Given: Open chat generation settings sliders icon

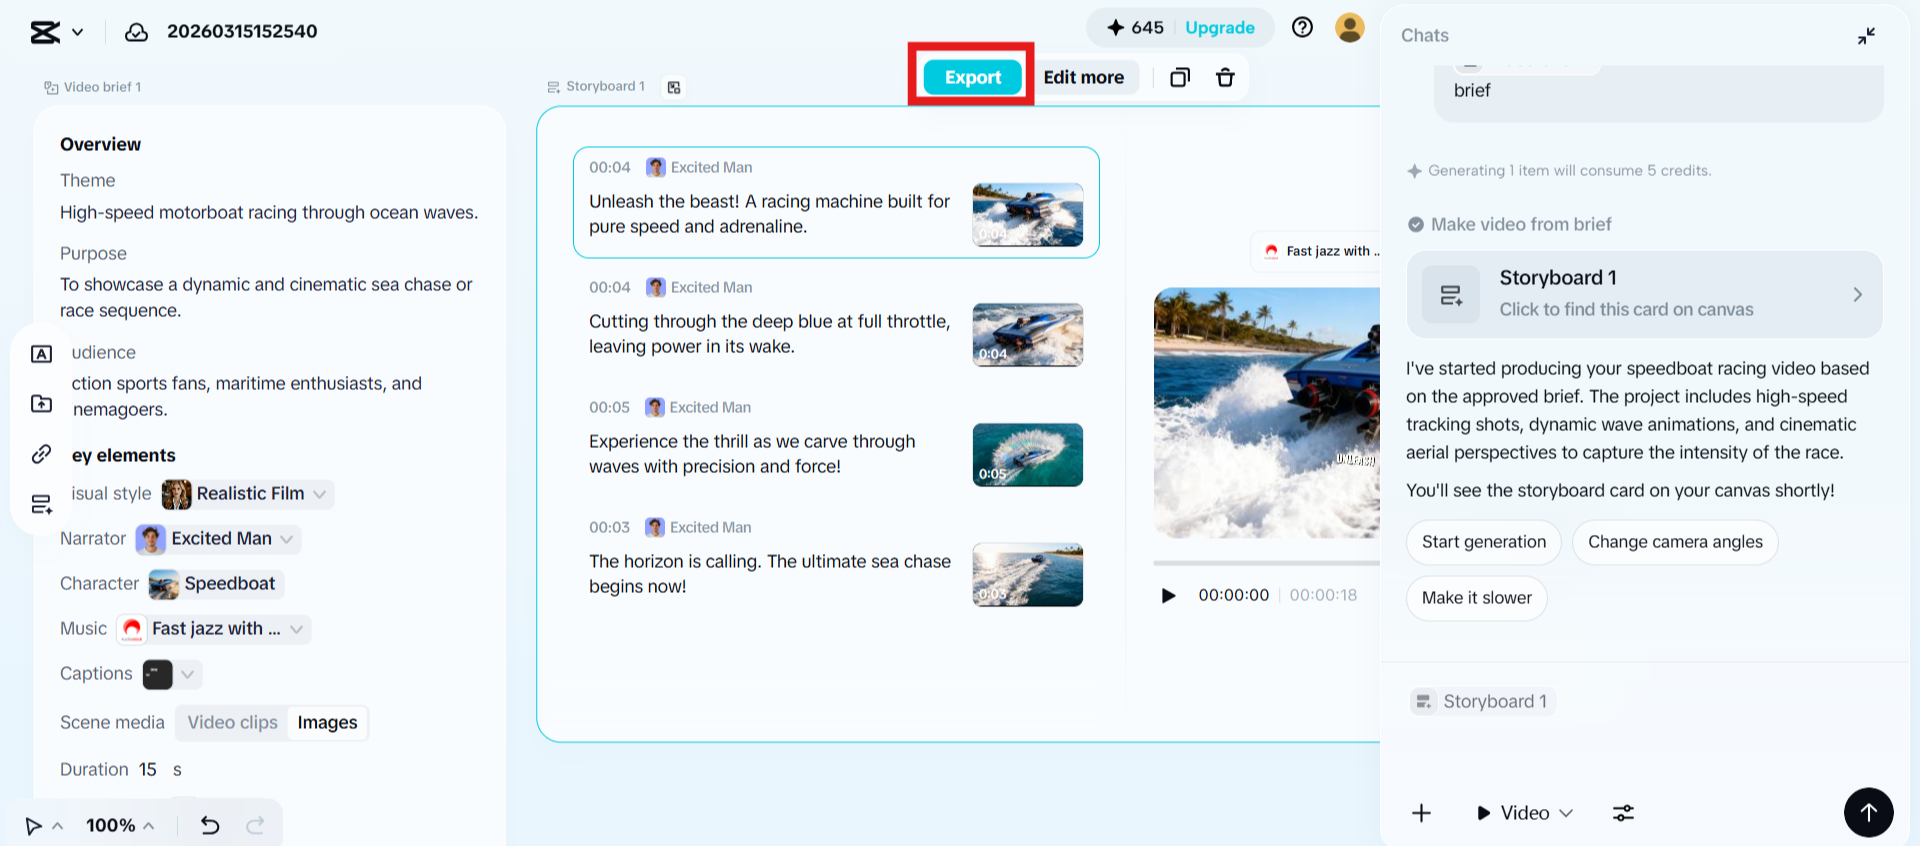Looking at the screenshot, I should click(1623, 813).
